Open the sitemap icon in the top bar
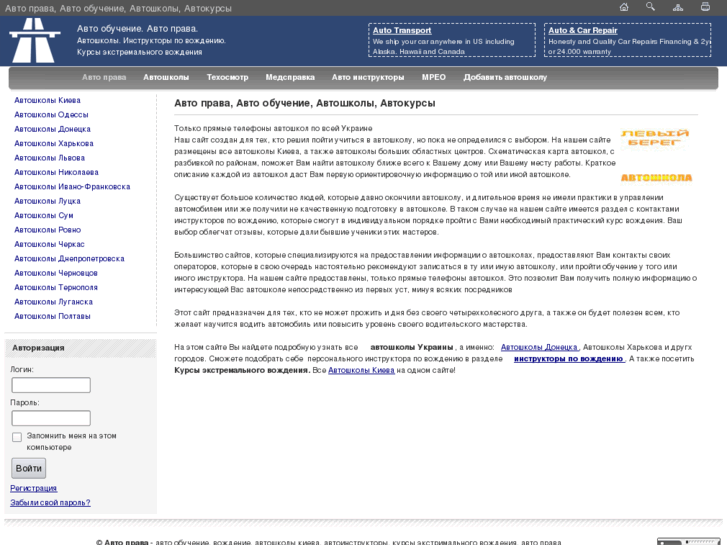 678,7
